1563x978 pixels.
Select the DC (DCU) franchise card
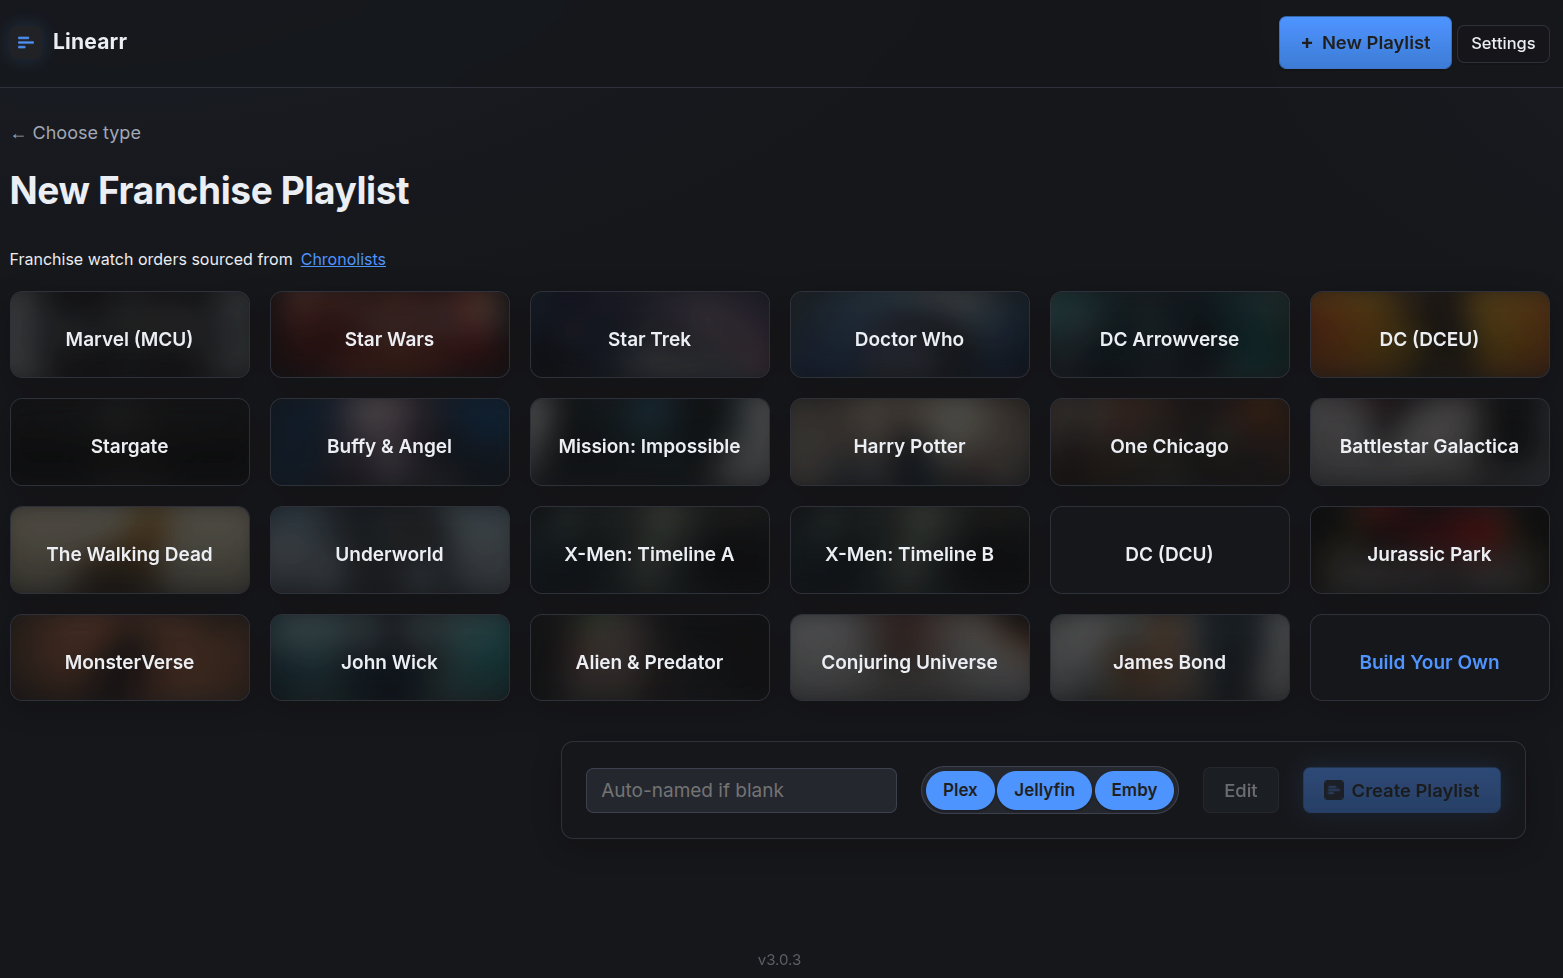click(1170, 550)
